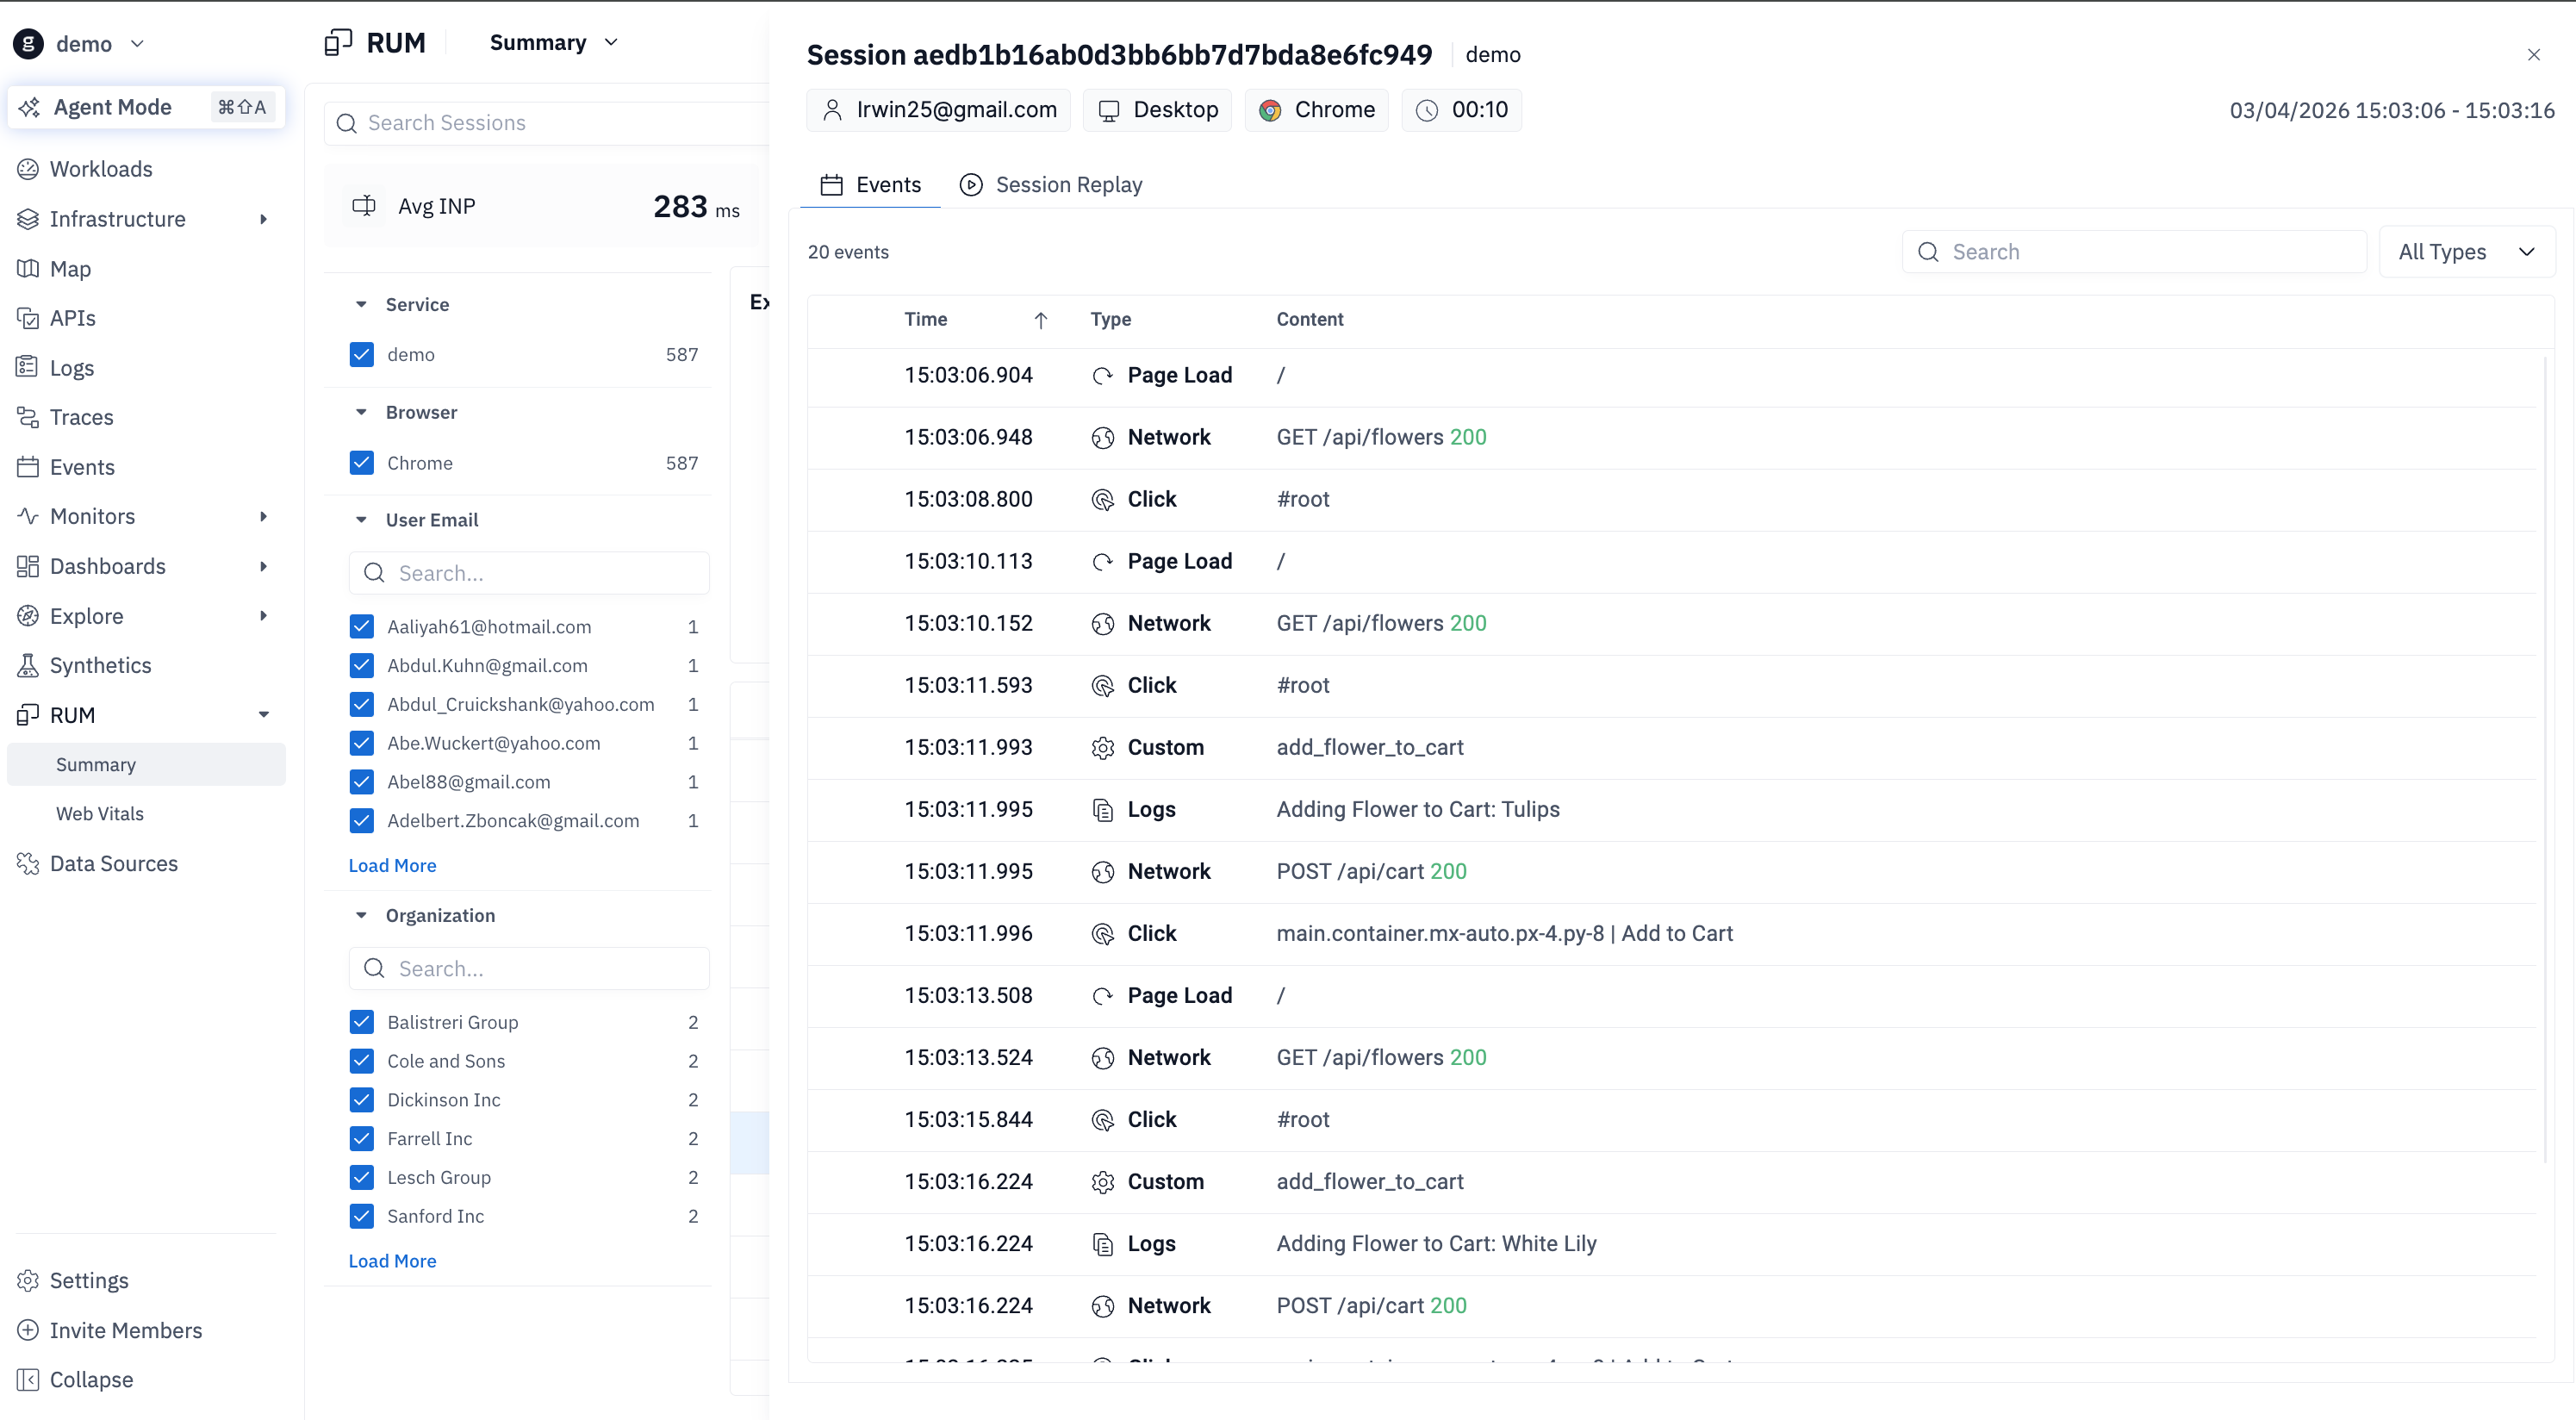The image size is (2576, 1420).
Task: Uncheck the demo service checkbox
Action: pos(362,355)
